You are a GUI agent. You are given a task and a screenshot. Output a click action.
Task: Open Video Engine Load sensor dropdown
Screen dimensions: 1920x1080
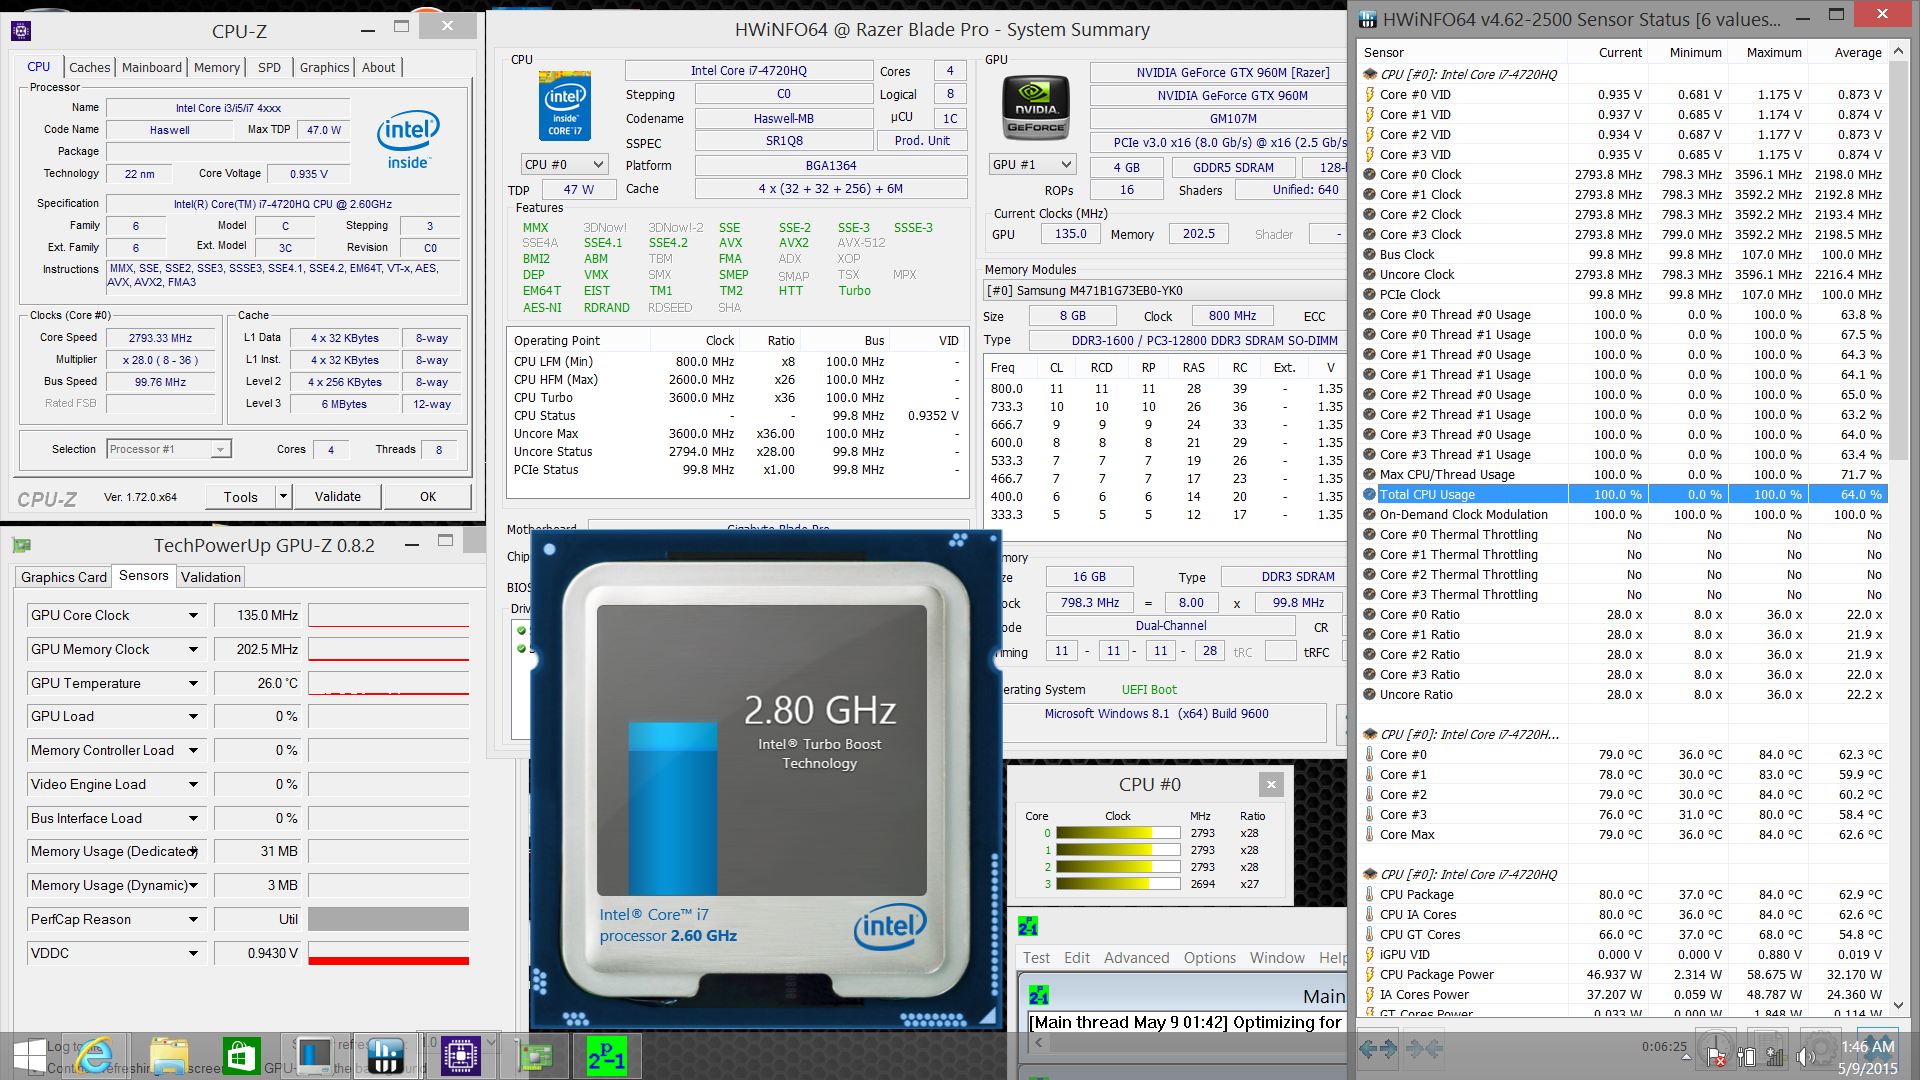tap(193, 784)
